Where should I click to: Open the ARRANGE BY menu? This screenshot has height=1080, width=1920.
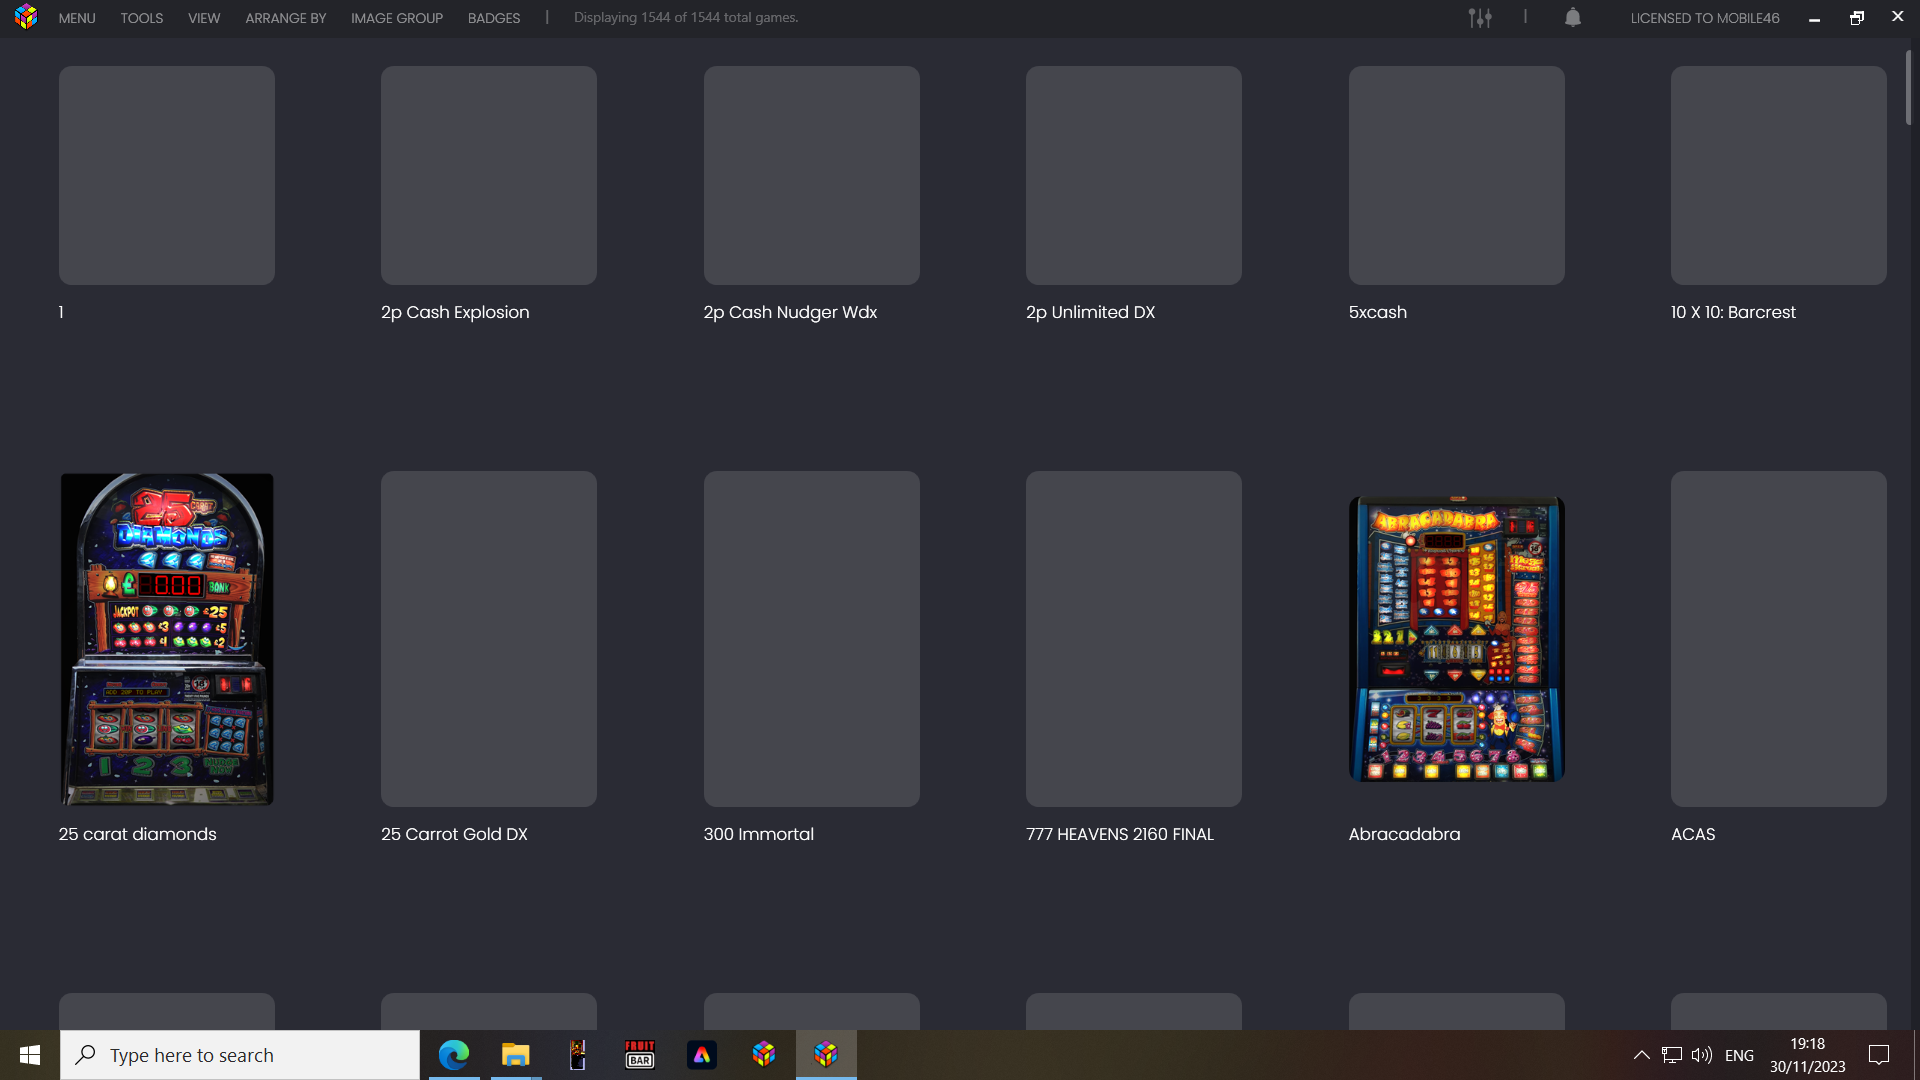click(x=286, y=18)
